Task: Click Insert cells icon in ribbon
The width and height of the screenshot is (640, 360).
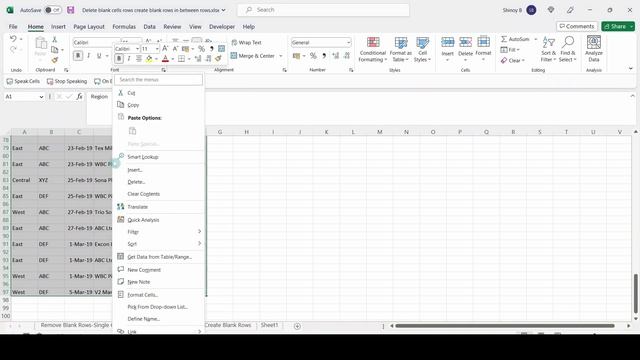Action: point(447,42)
